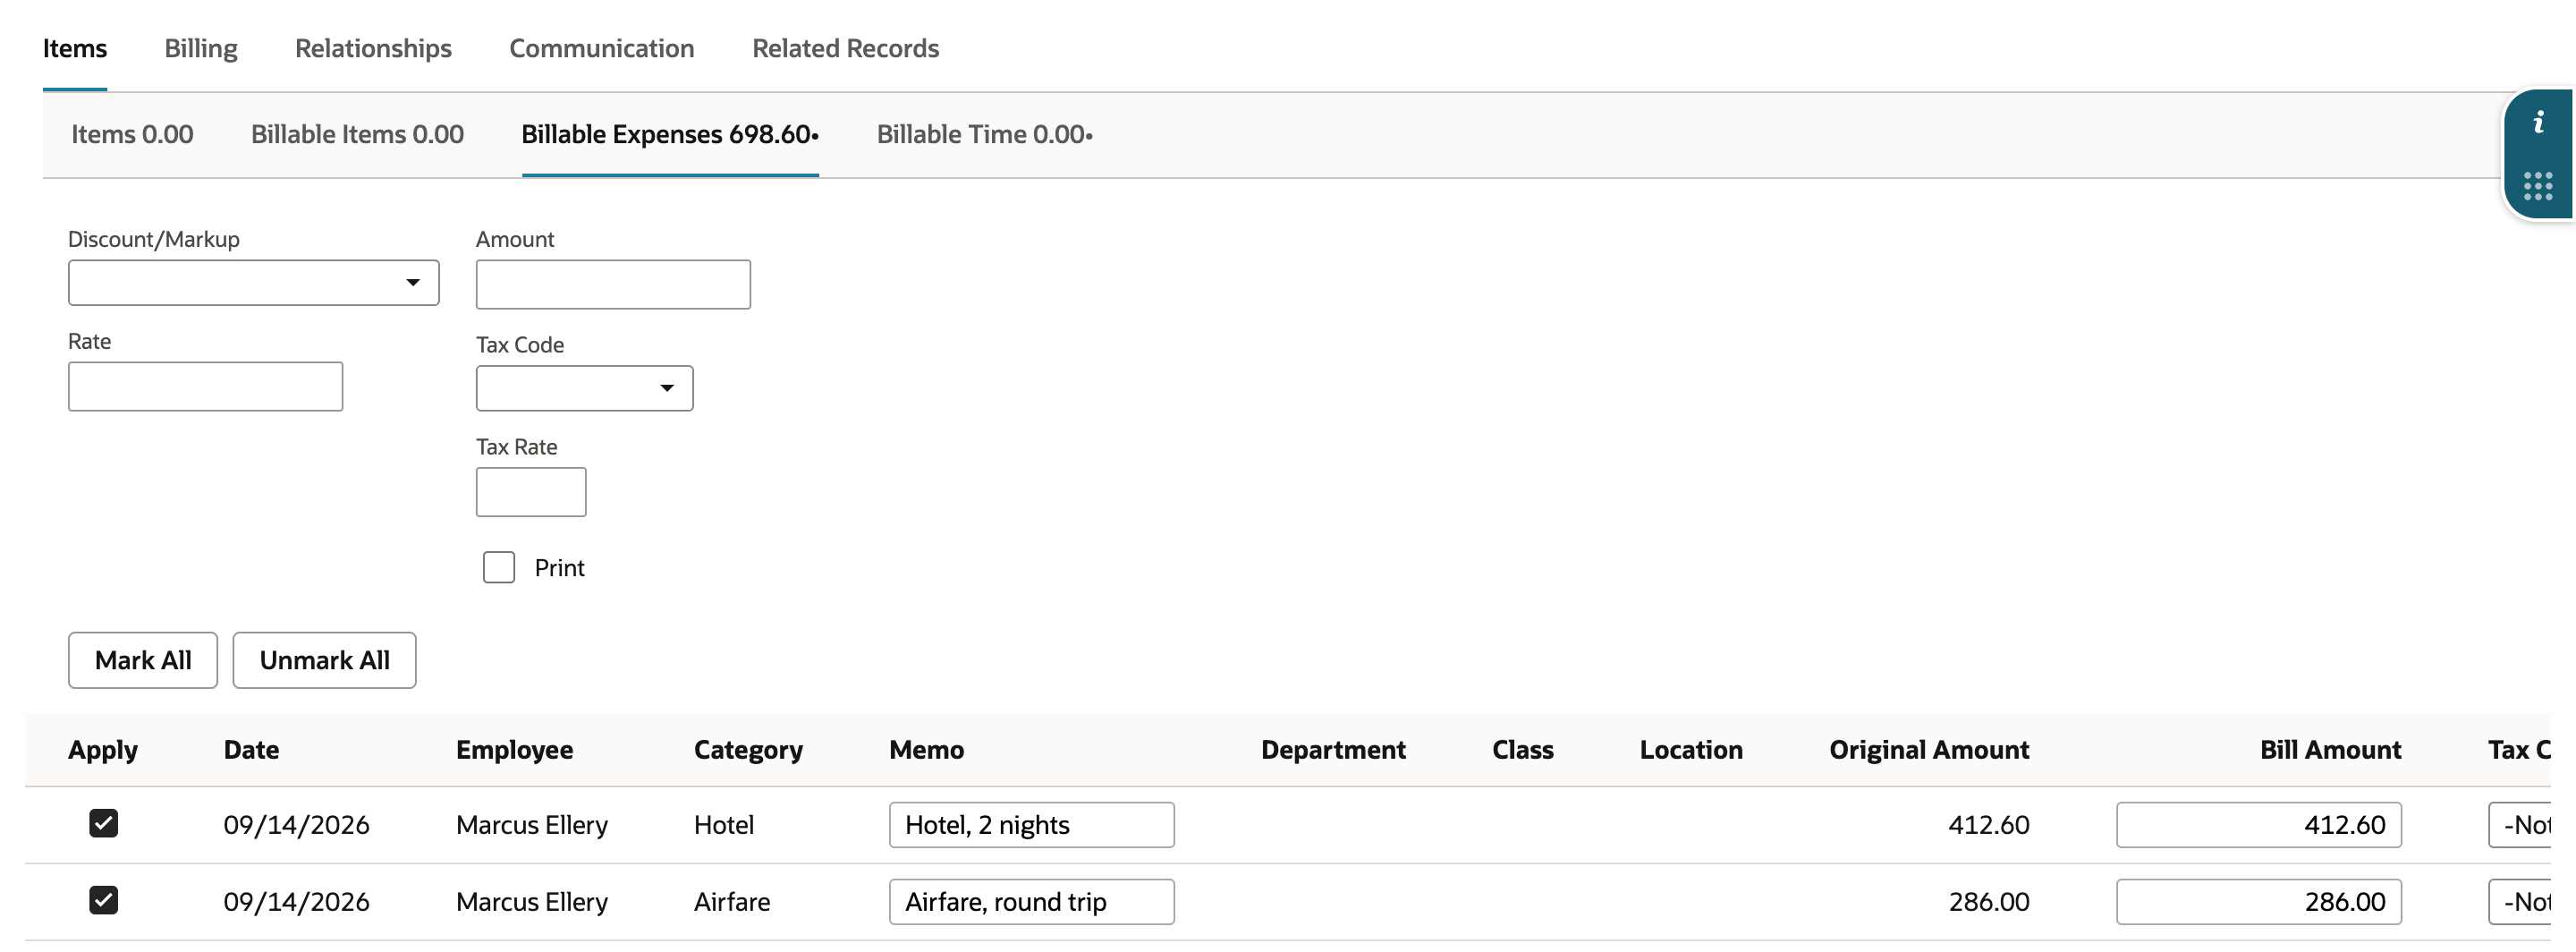Open the Communication tab
Viewport: 2576px width, 952px height.
point(602,48)
